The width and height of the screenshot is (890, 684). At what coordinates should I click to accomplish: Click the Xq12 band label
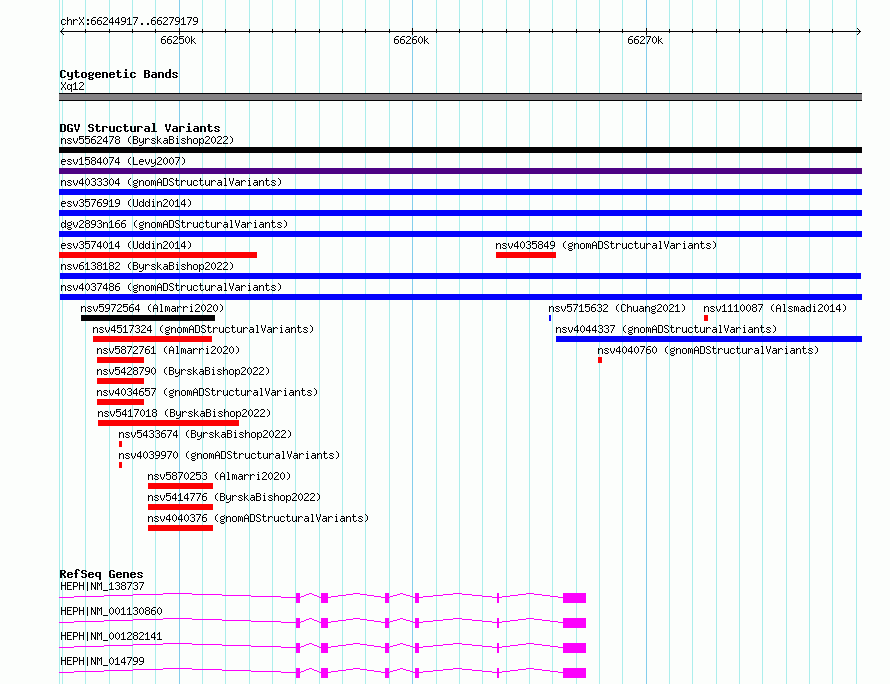[72, 86]
